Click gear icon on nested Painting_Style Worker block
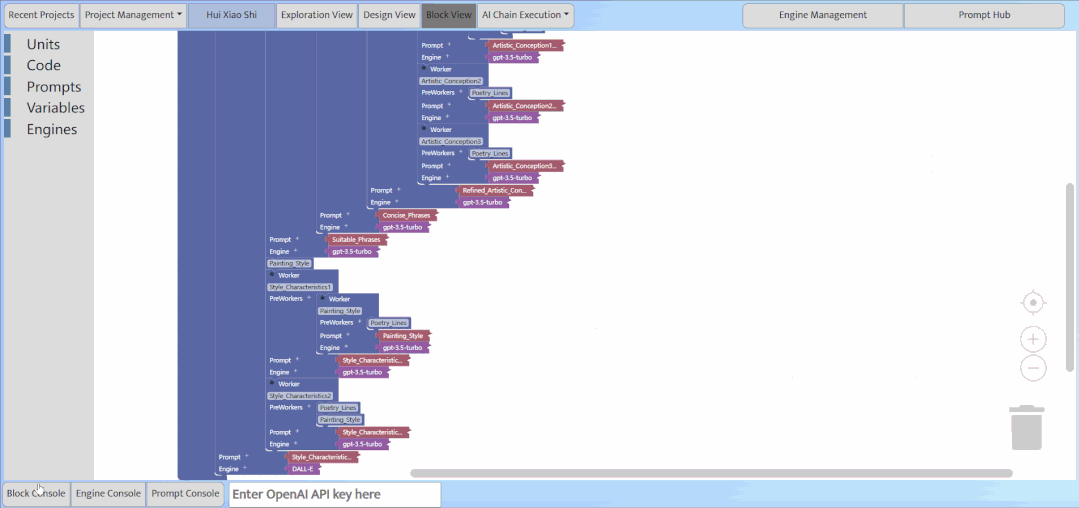 click(323, 299)
